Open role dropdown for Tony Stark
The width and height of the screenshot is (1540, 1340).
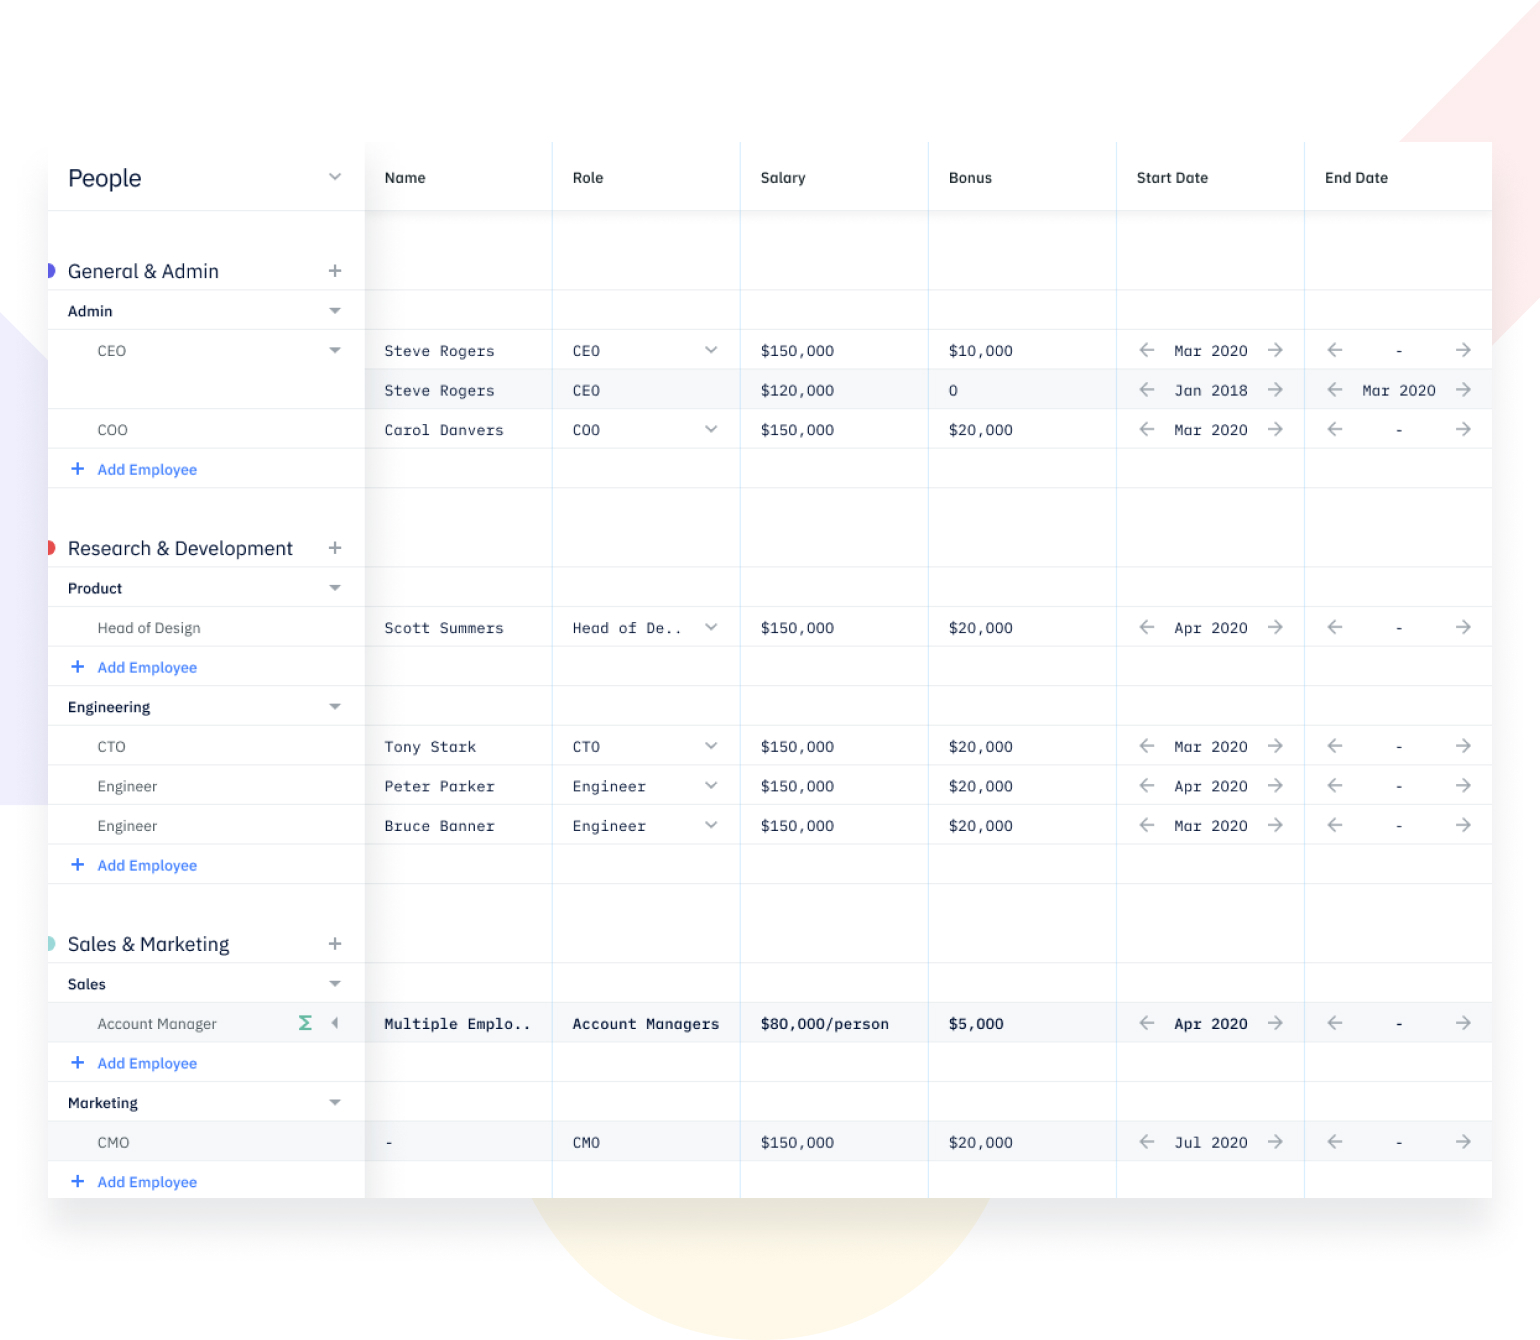click(x=711, y=746)
